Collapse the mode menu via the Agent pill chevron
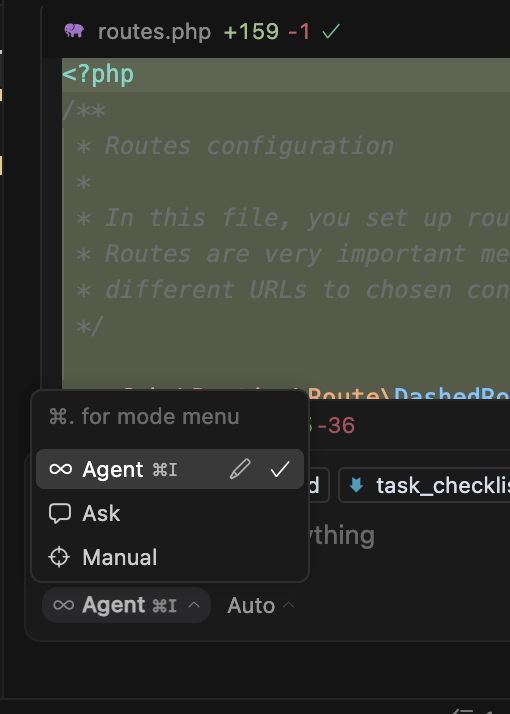The width and height of the screenshot is (510, 714). (194, 605)
